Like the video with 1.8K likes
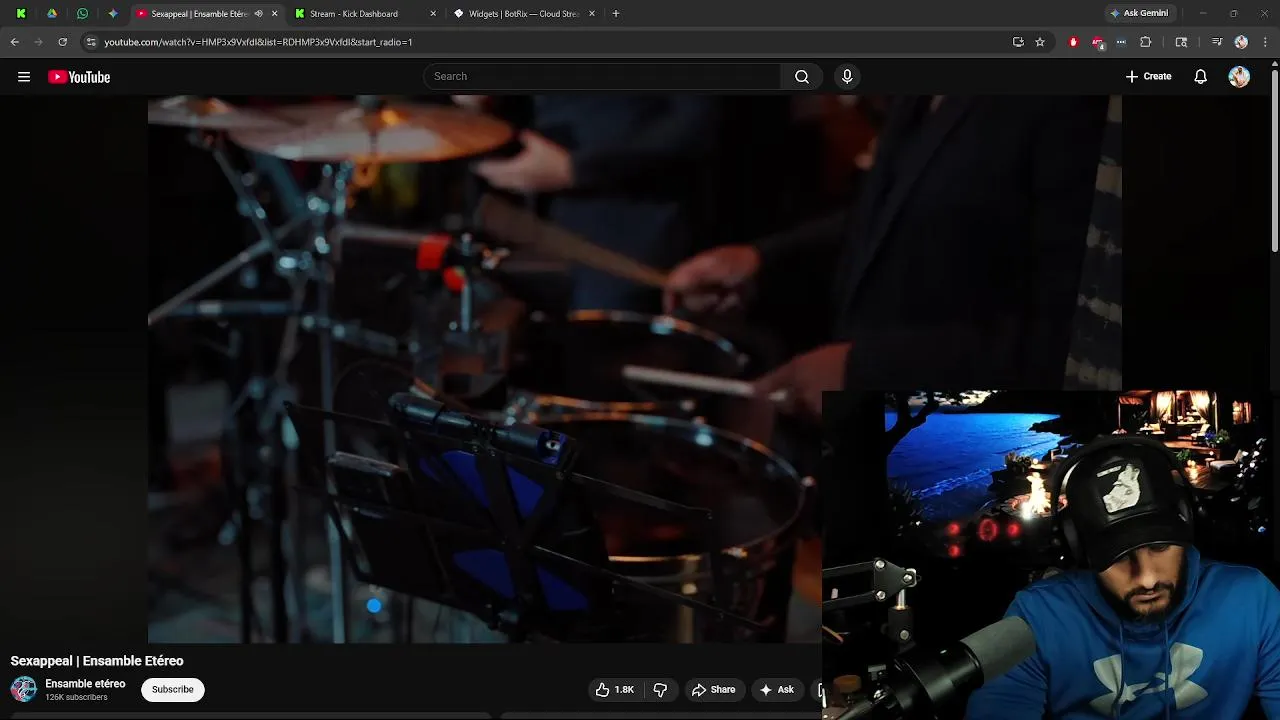The width and height of the screenshot is (1280, 720). point(615,689)
